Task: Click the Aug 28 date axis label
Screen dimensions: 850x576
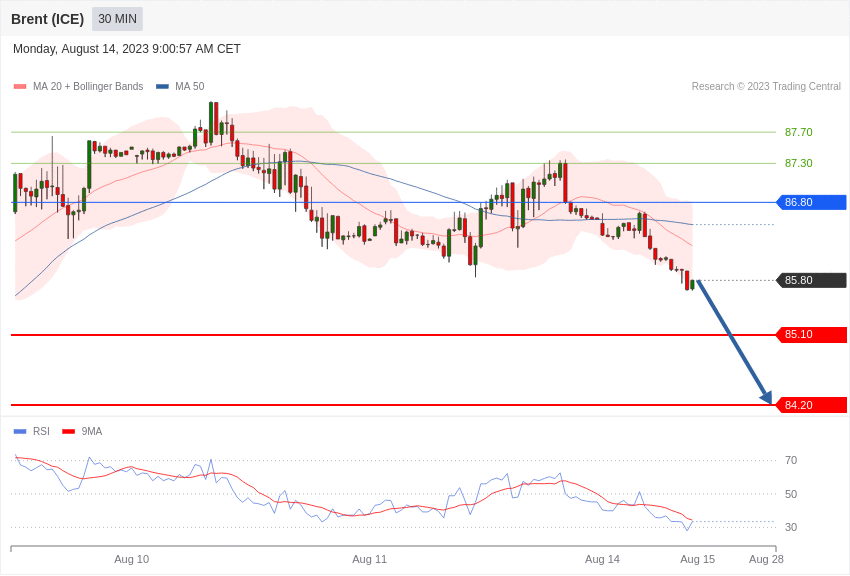Action: click(x=766, y=559)
